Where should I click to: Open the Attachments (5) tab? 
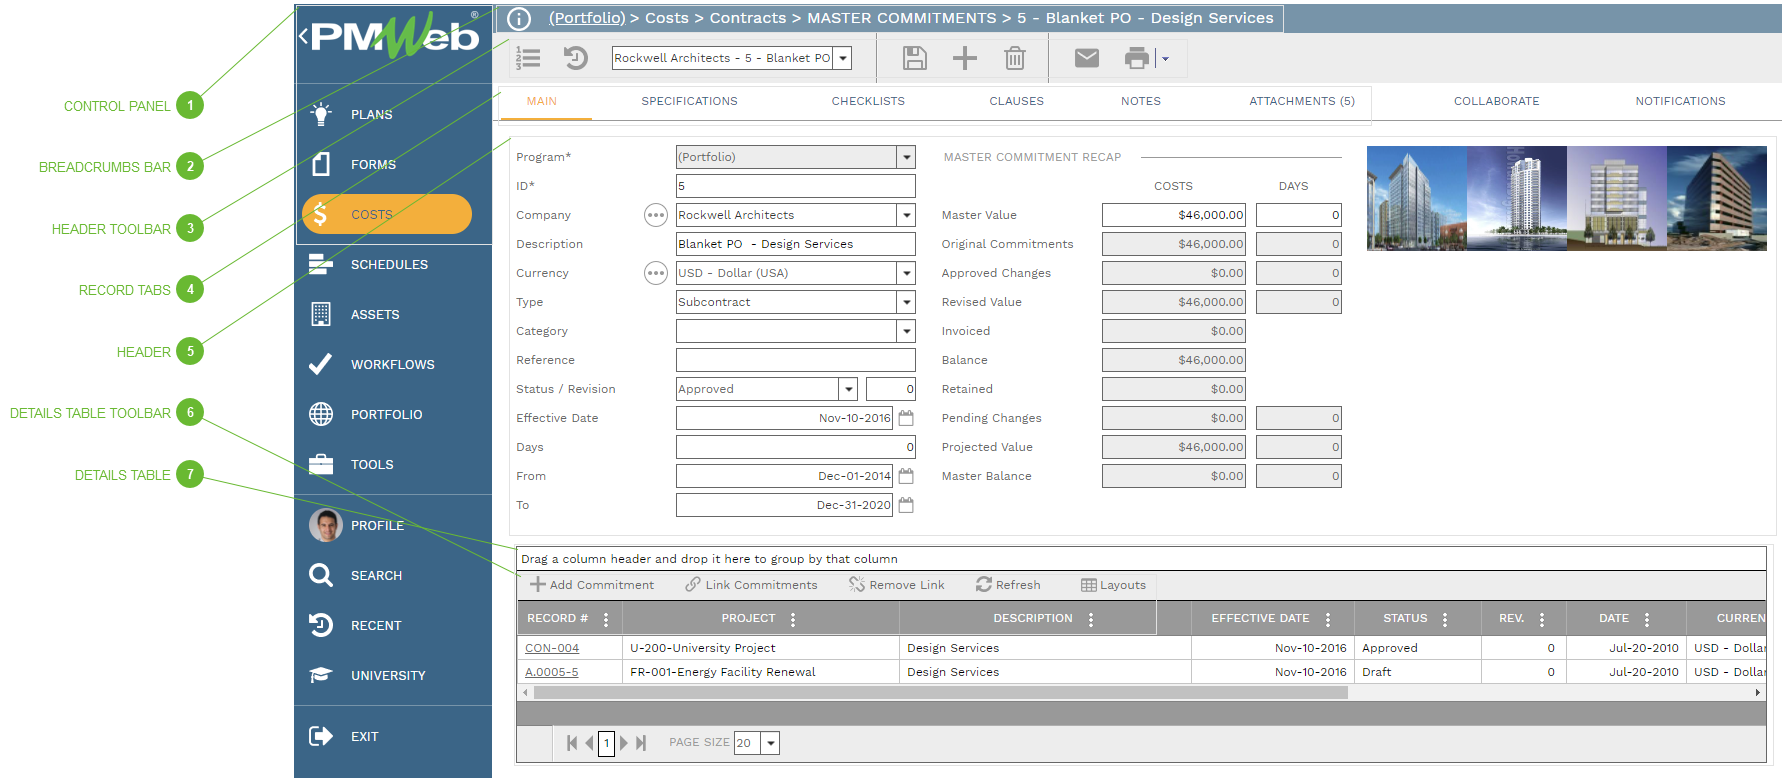pos(1301,101)
